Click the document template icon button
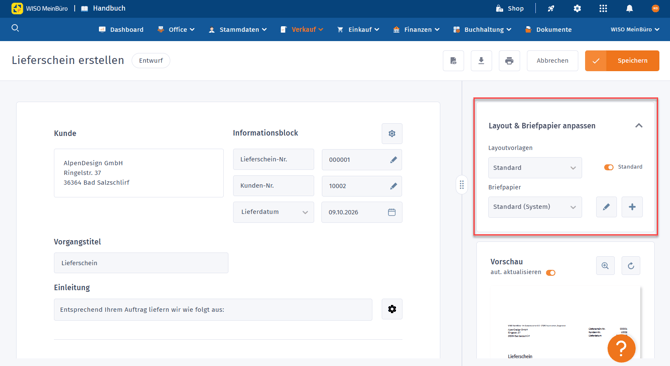This screenshot has height=366, width=670. point(453,61)
